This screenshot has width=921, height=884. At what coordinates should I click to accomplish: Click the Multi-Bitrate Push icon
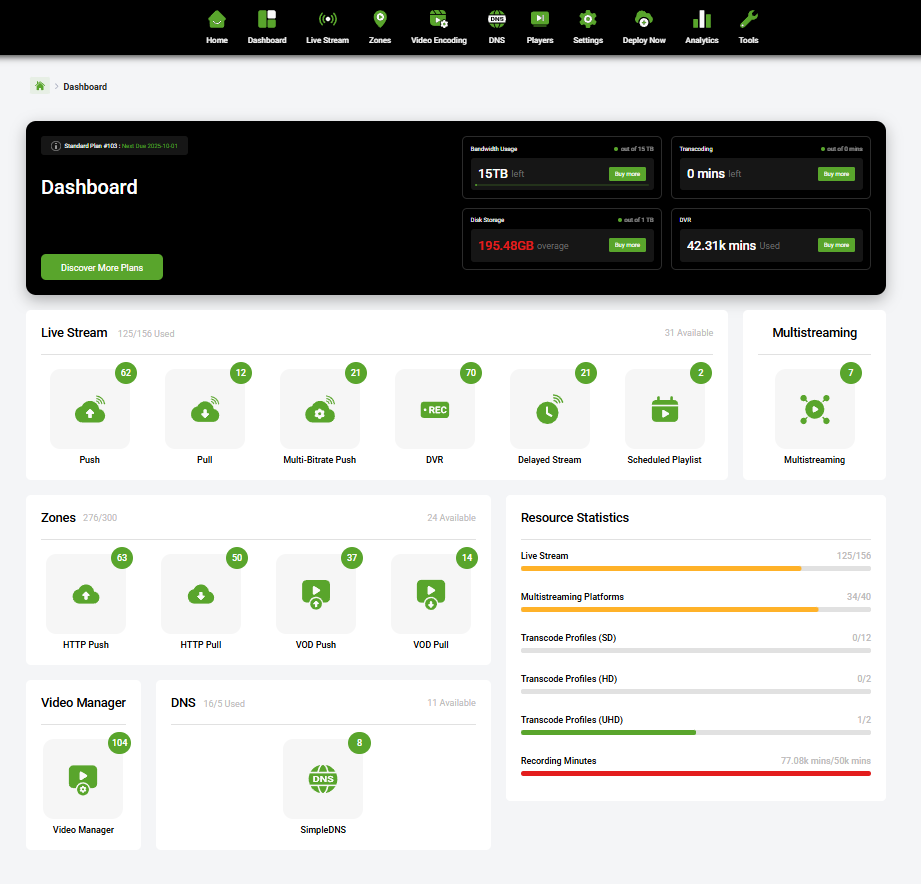point(319,408)
